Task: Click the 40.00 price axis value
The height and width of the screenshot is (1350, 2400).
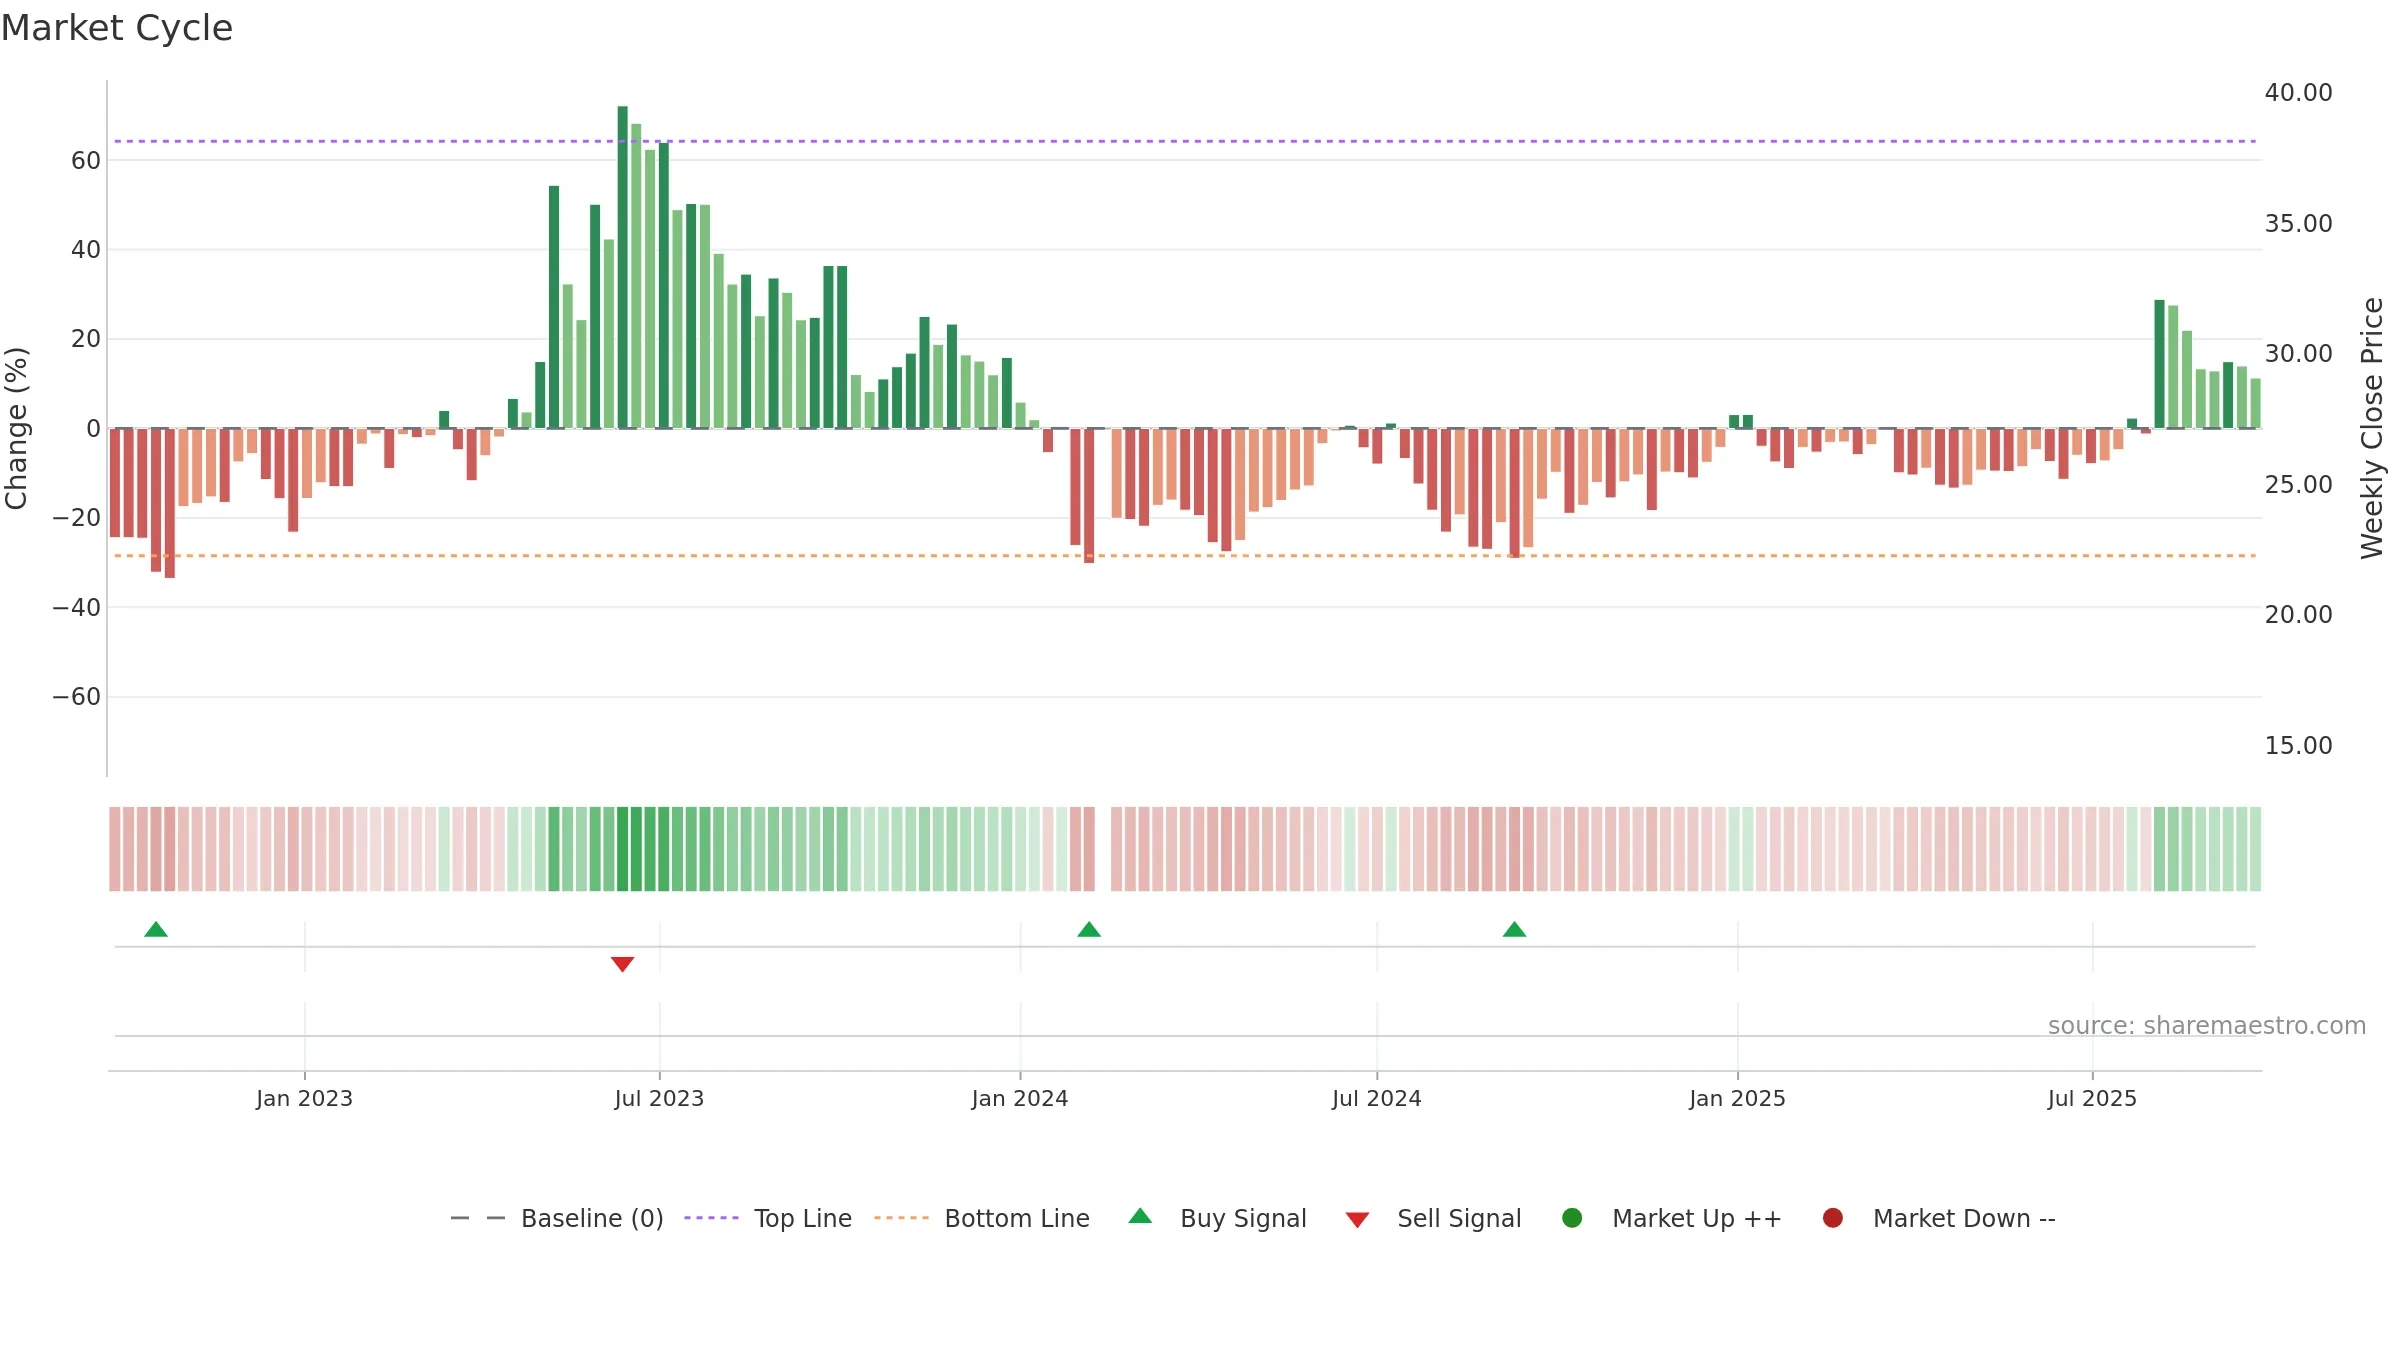Action: click(2298, 92)
